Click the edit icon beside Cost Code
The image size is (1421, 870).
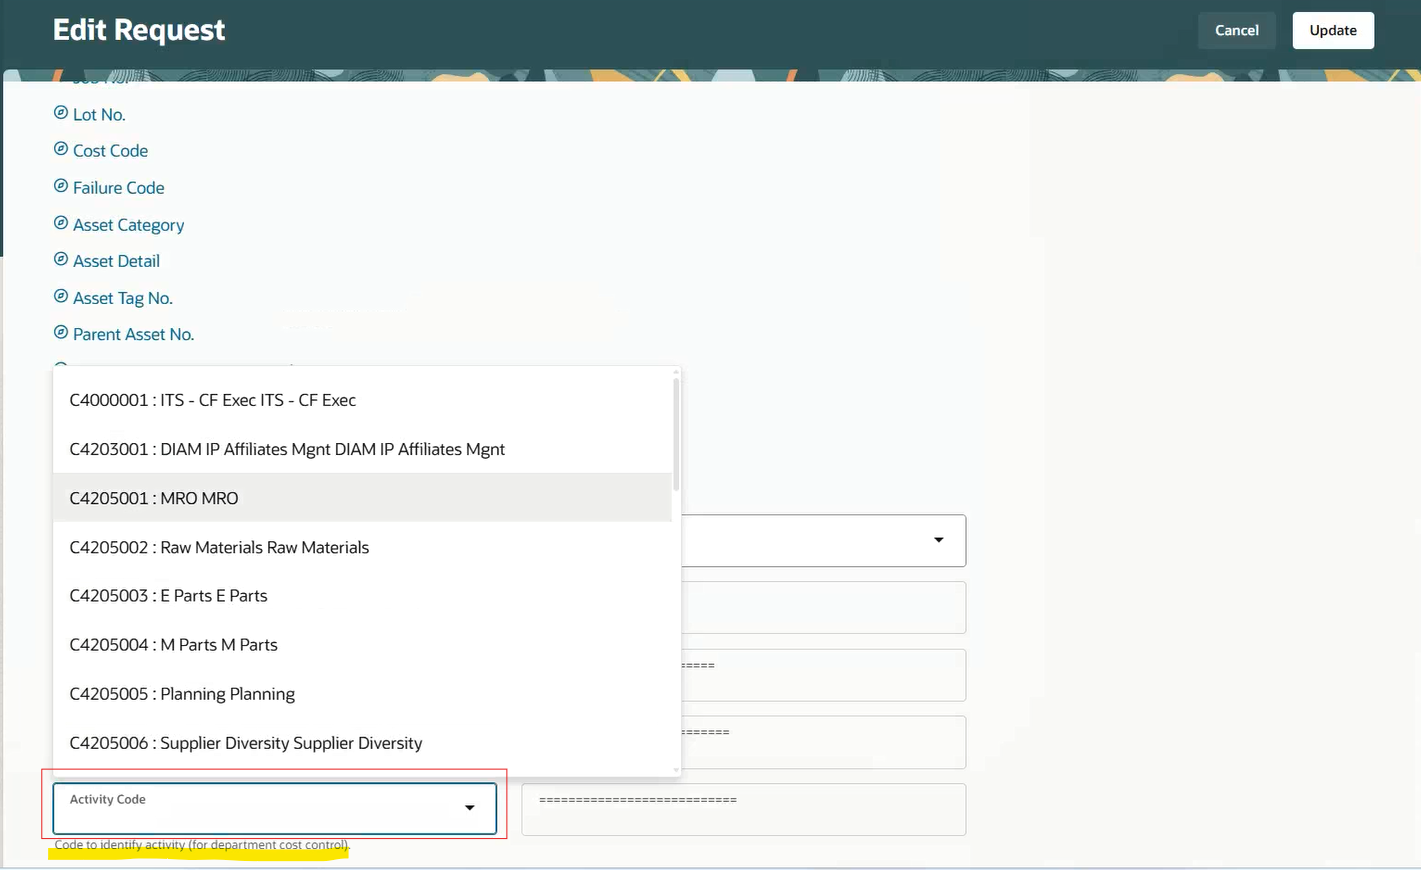[x=60, y=150]
